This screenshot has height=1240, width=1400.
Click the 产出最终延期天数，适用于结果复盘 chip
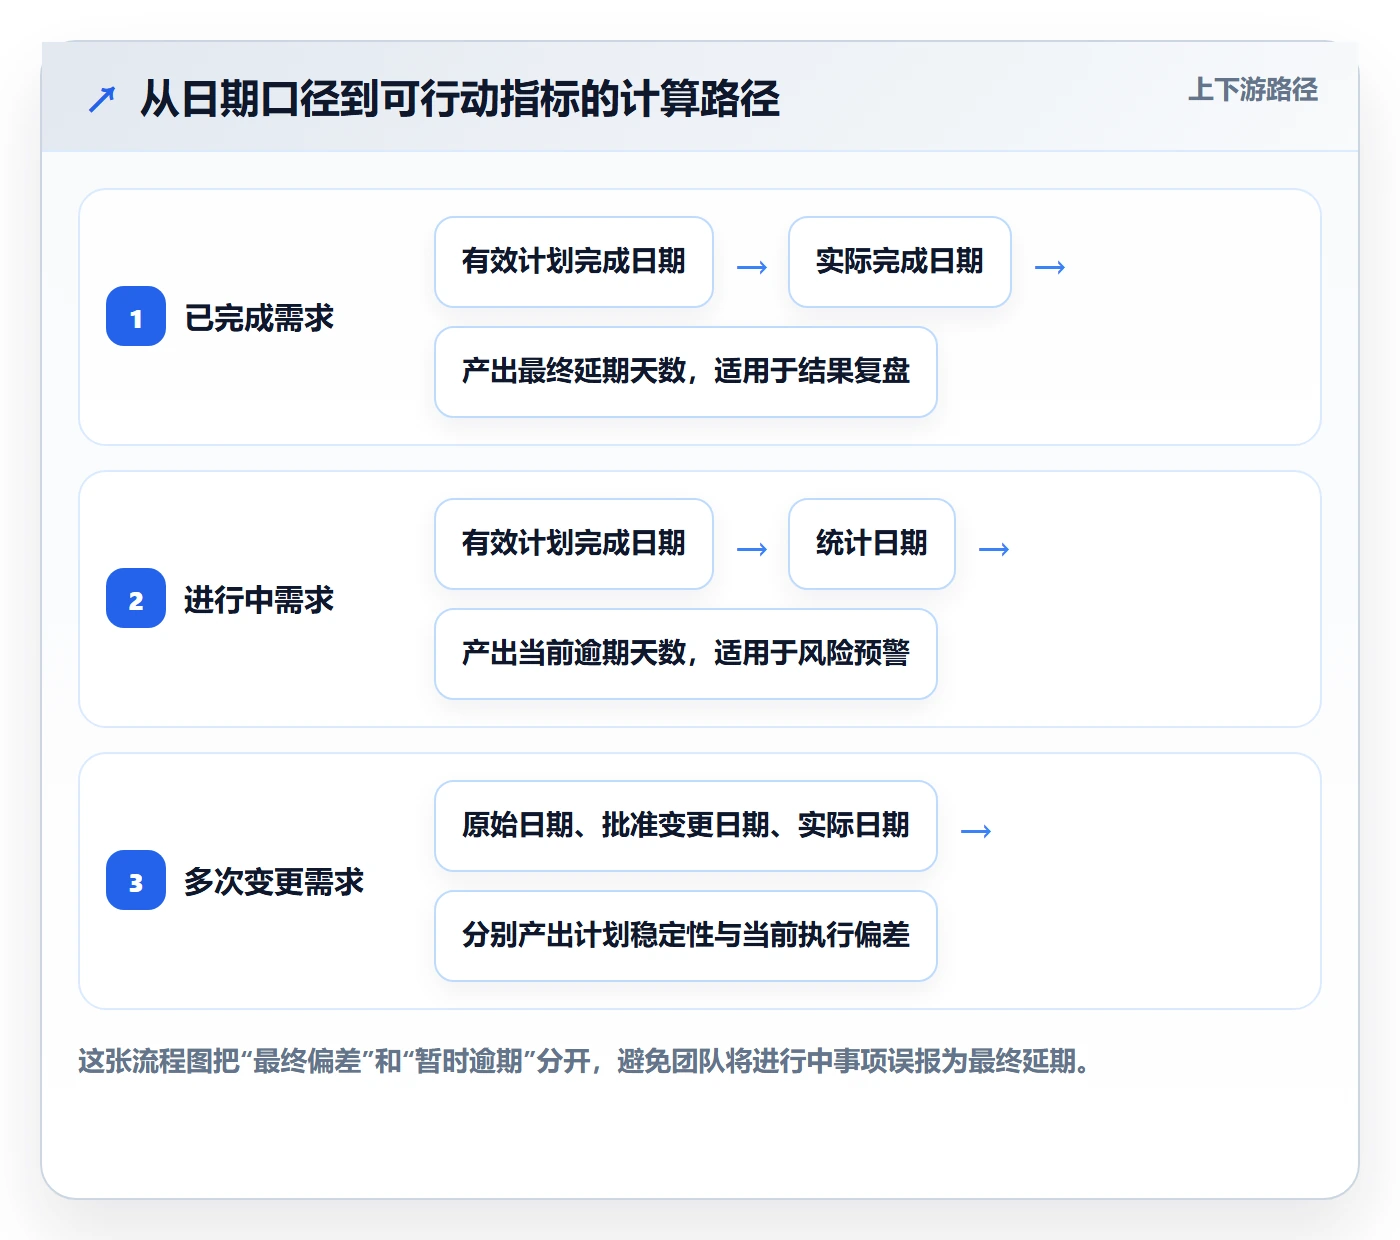[686, 372]
